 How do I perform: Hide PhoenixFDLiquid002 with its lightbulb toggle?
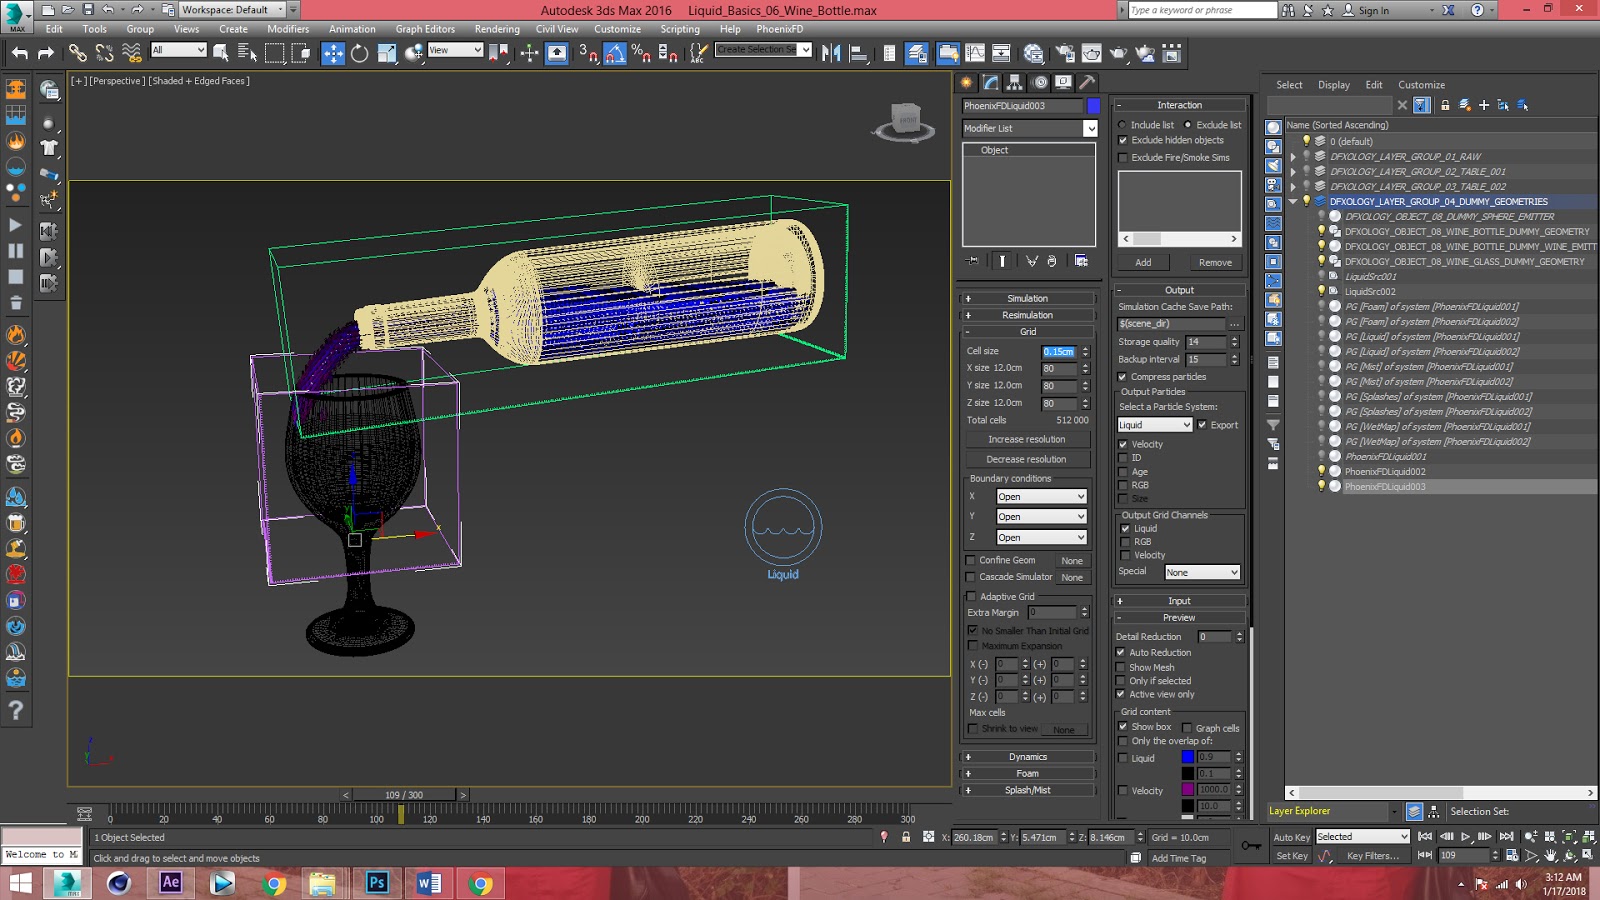coord(1319,471)
